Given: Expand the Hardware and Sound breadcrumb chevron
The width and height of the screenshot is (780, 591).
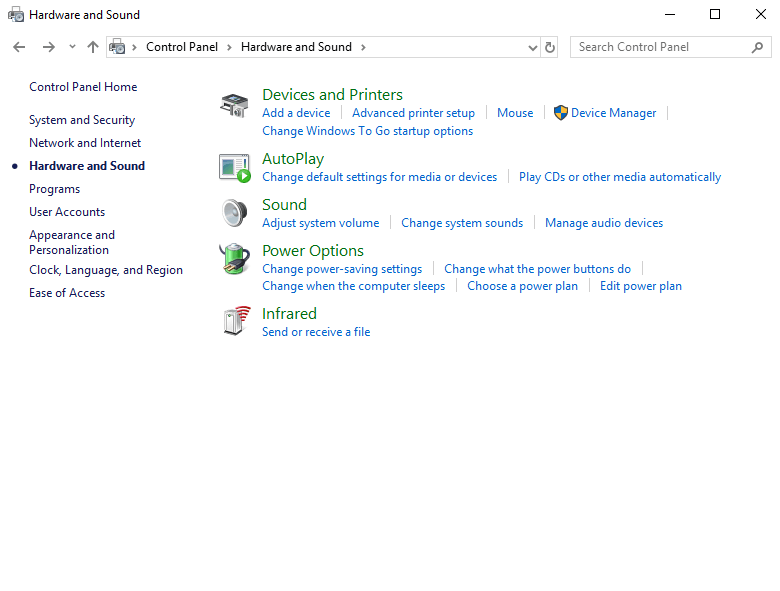Looking at the screenshot, I should point(363,47).
